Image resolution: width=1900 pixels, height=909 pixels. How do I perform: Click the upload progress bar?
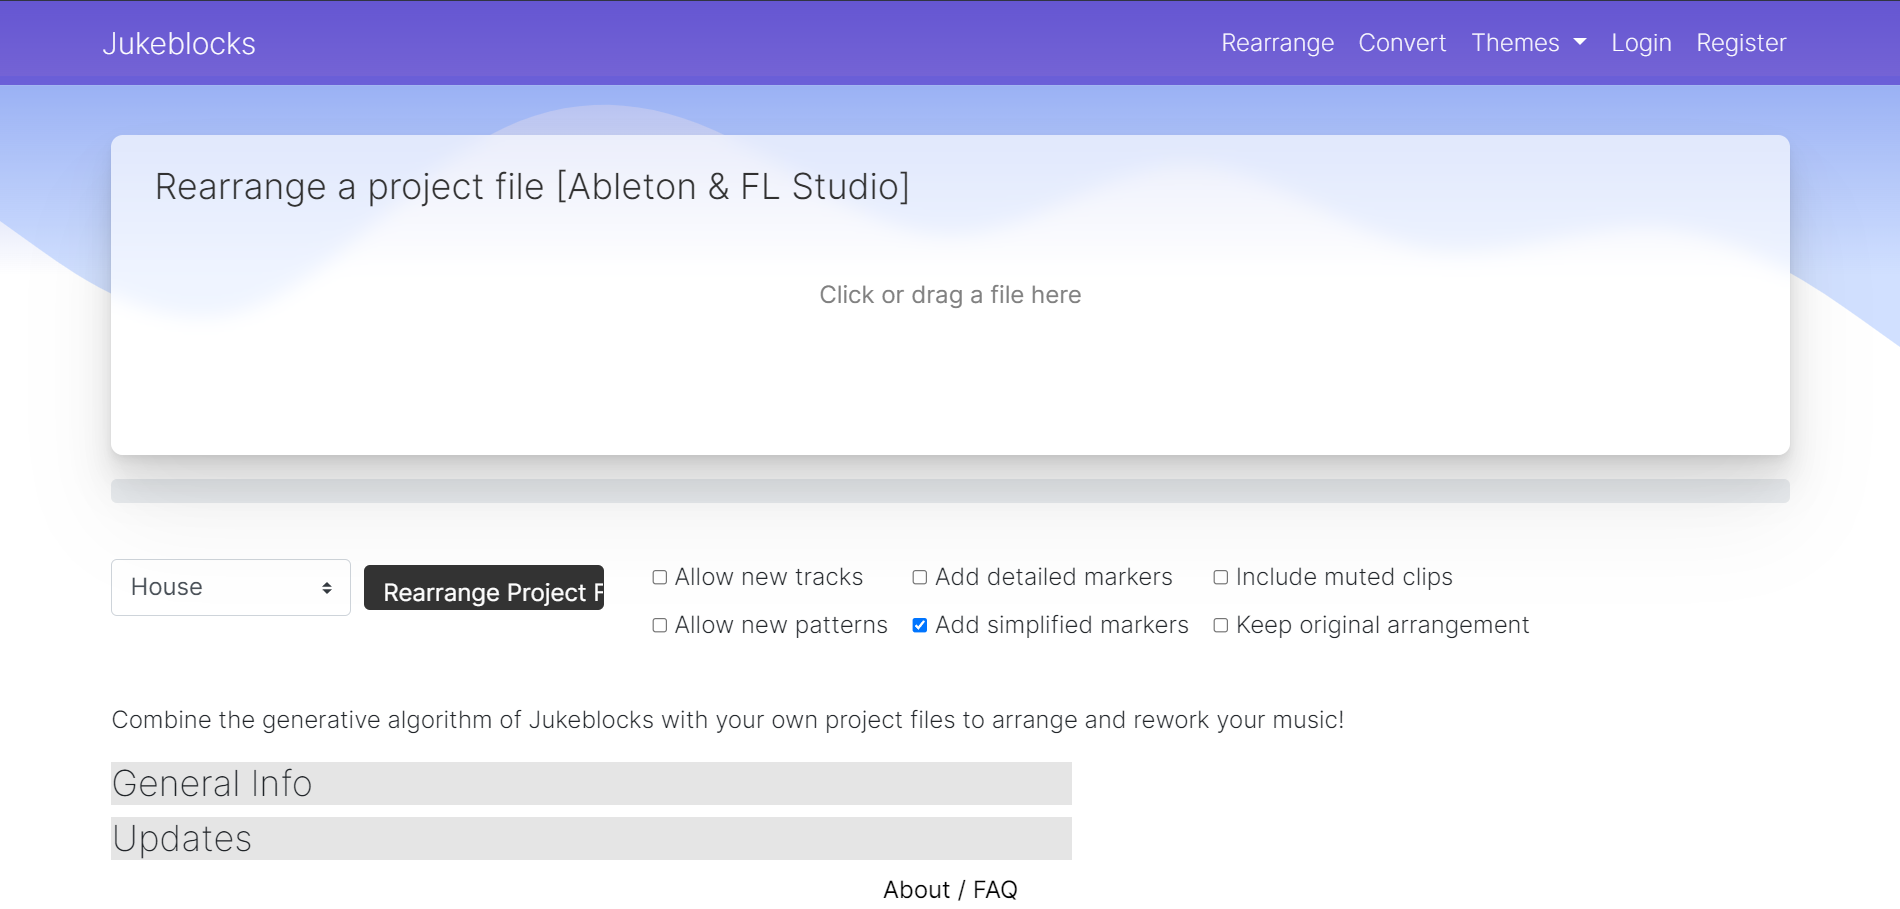click(x=950, y=491)
